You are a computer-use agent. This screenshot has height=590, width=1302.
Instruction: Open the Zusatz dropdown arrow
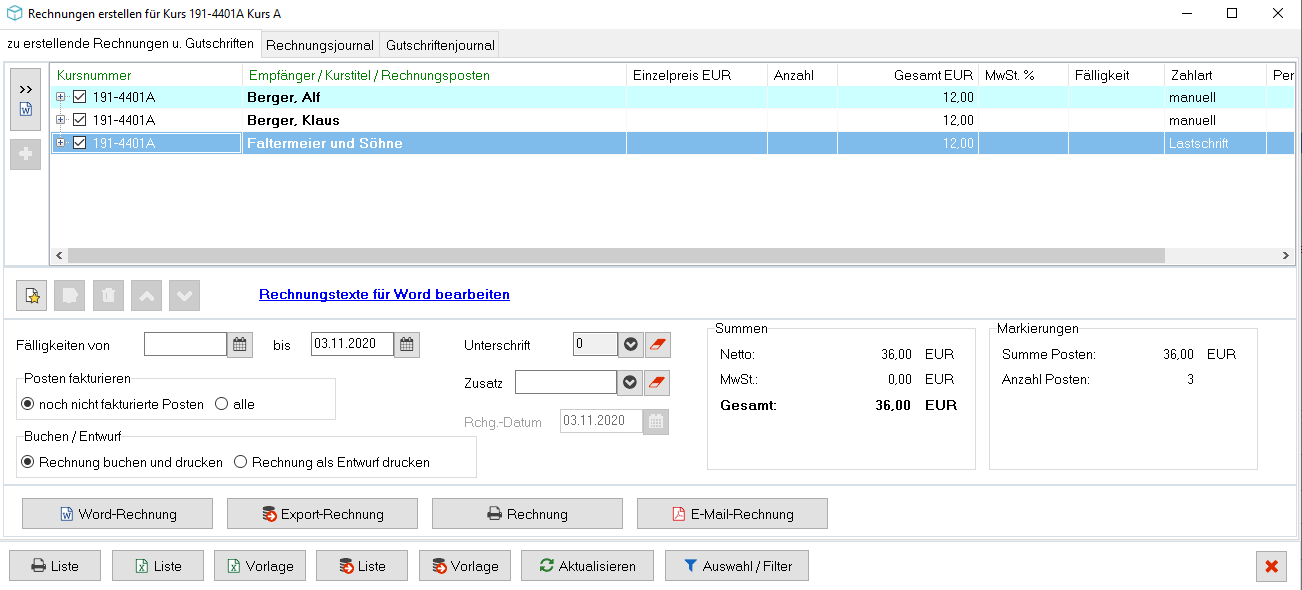[x=631, y=383]
